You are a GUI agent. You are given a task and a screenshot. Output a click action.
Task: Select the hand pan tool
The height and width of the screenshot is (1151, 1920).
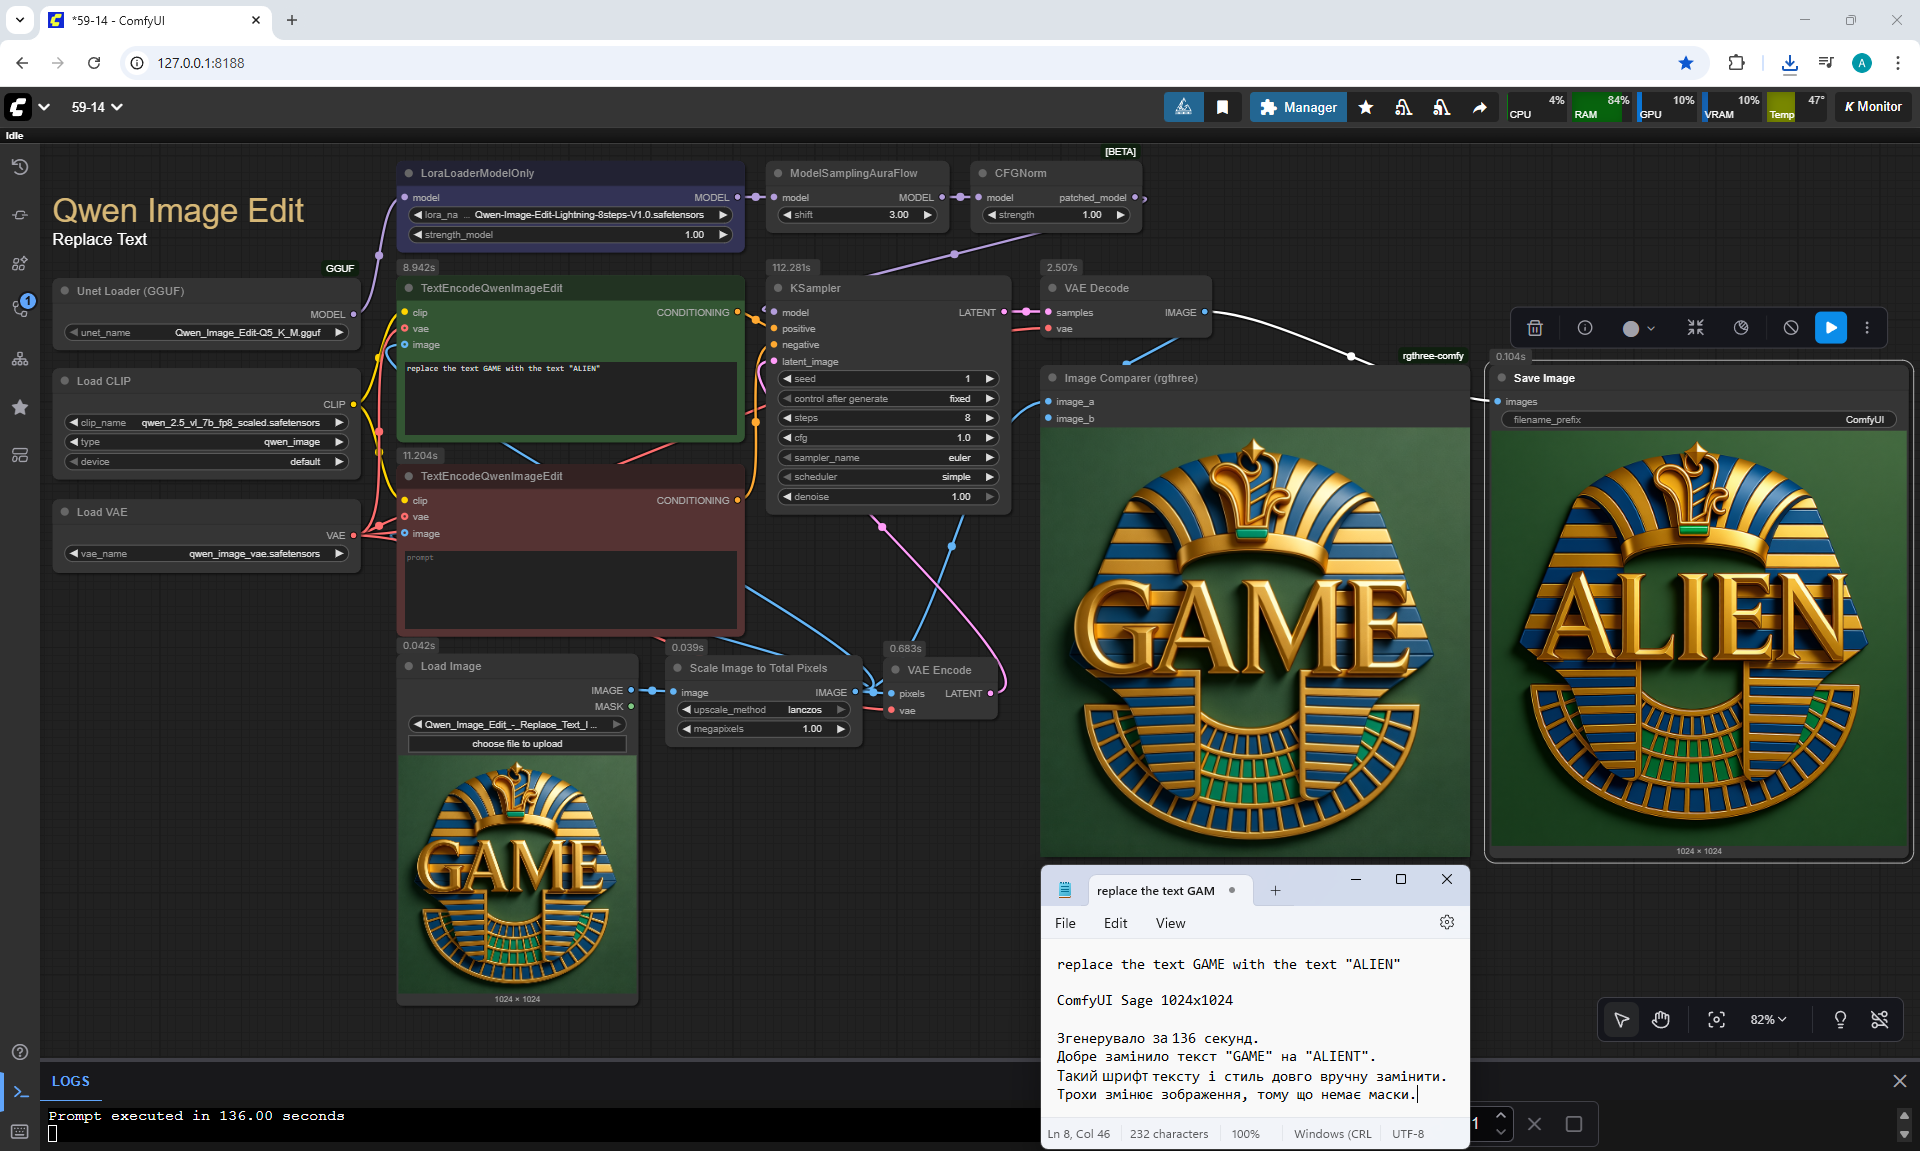coord(1661,1019)
